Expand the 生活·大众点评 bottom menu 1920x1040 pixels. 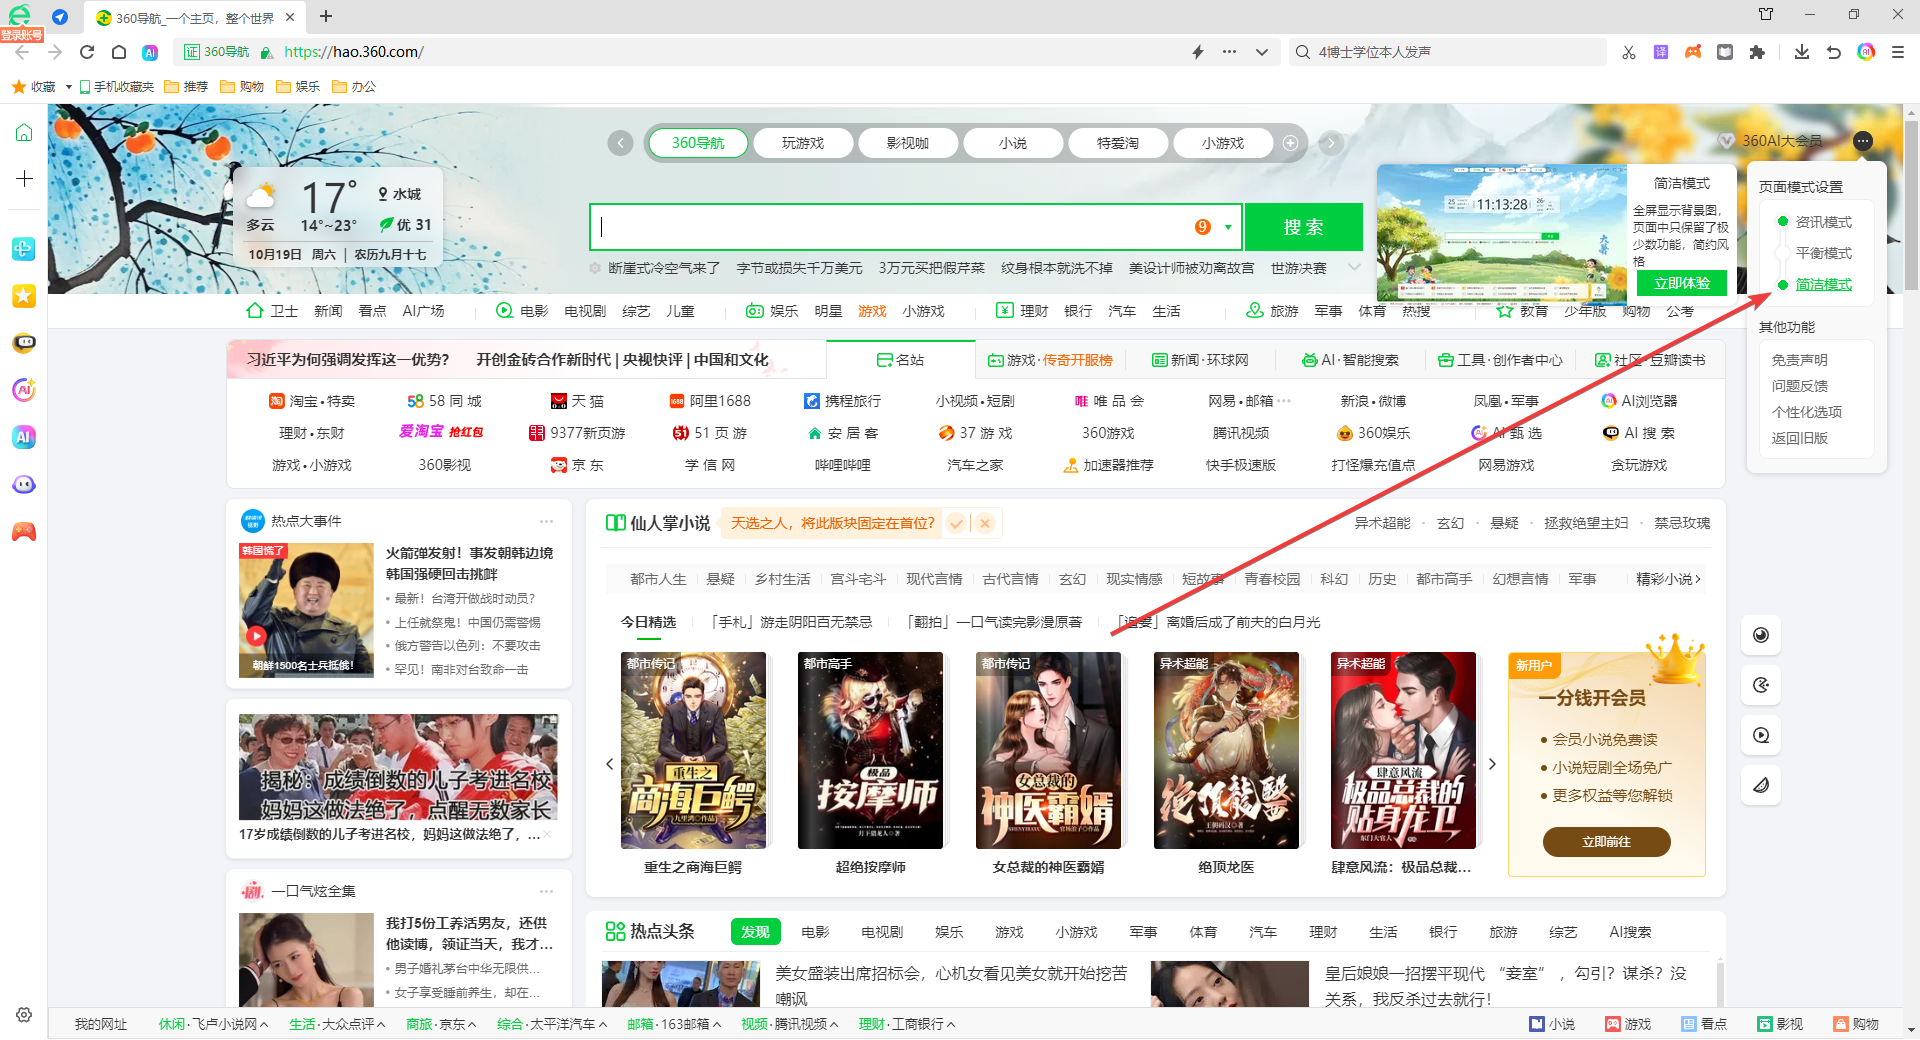337,1024
